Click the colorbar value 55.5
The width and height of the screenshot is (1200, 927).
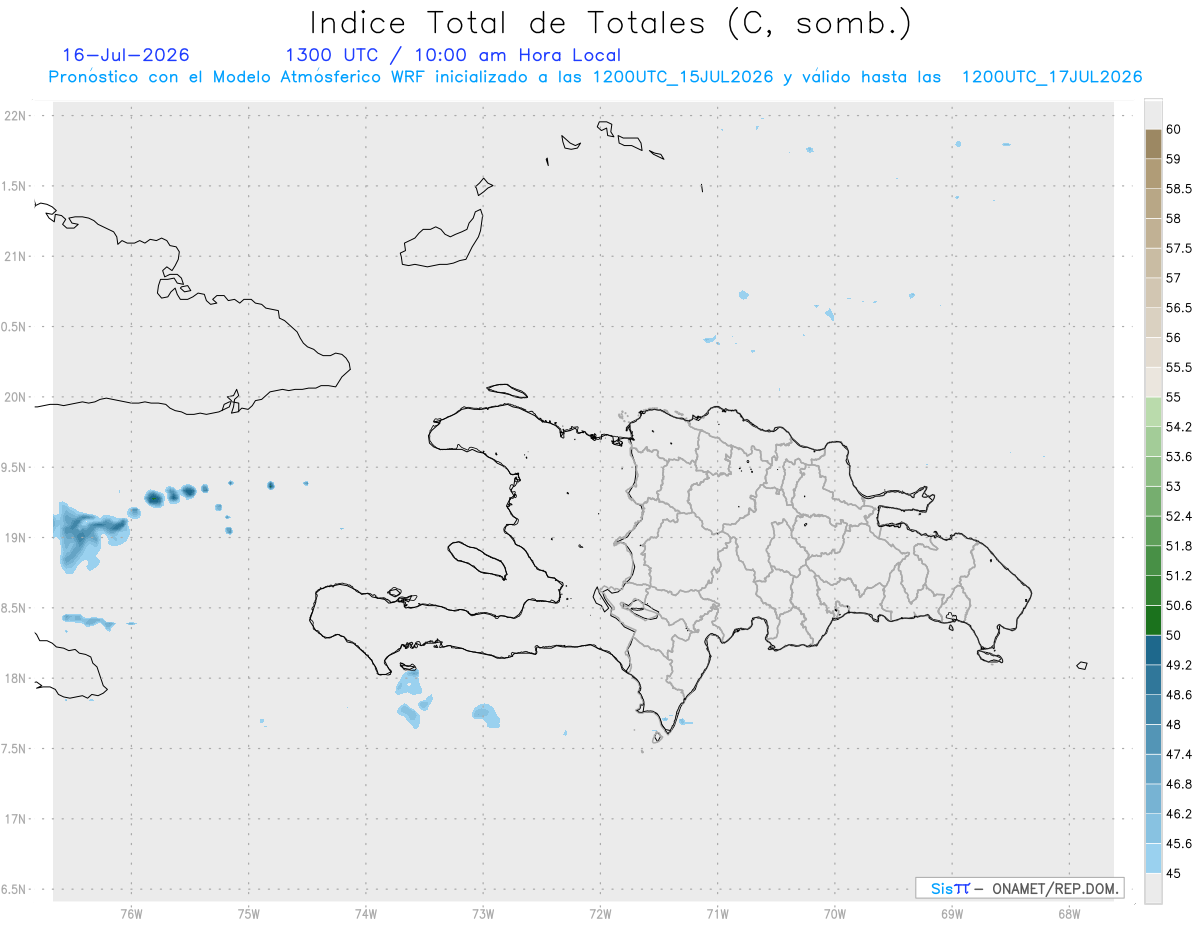pos(1179,368)
